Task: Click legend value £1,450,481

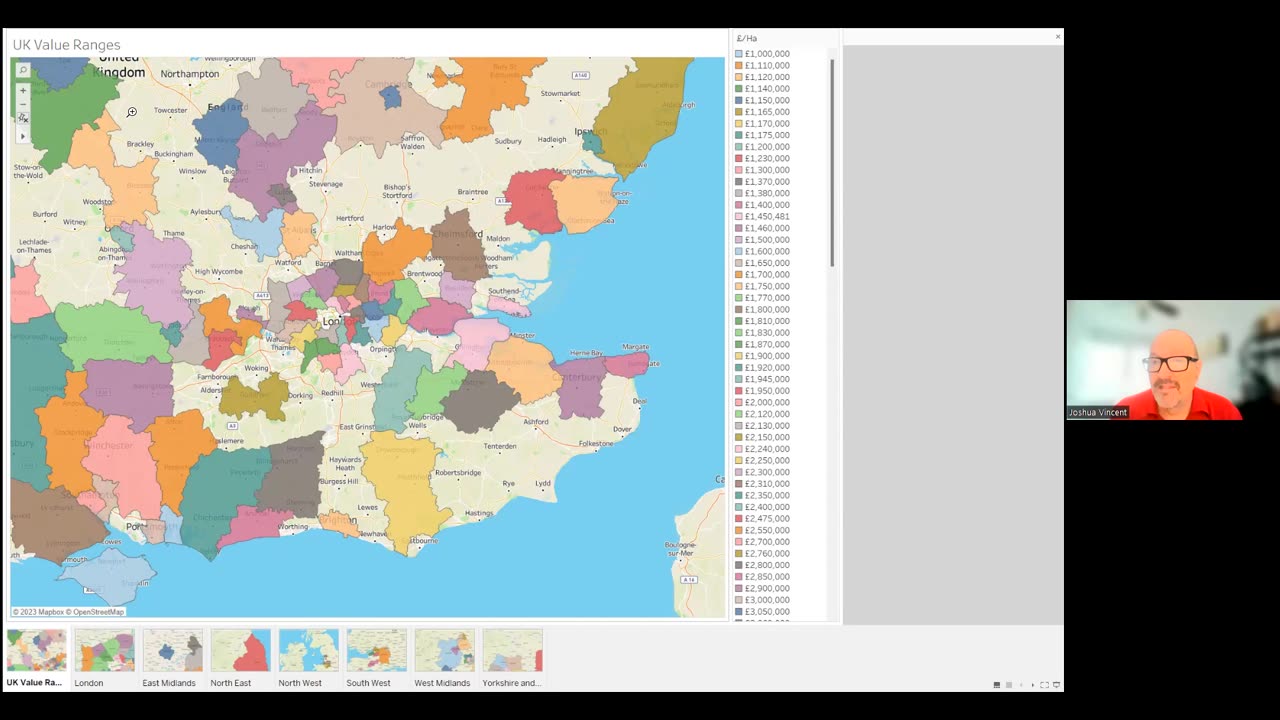Action: tap(767, 216)
